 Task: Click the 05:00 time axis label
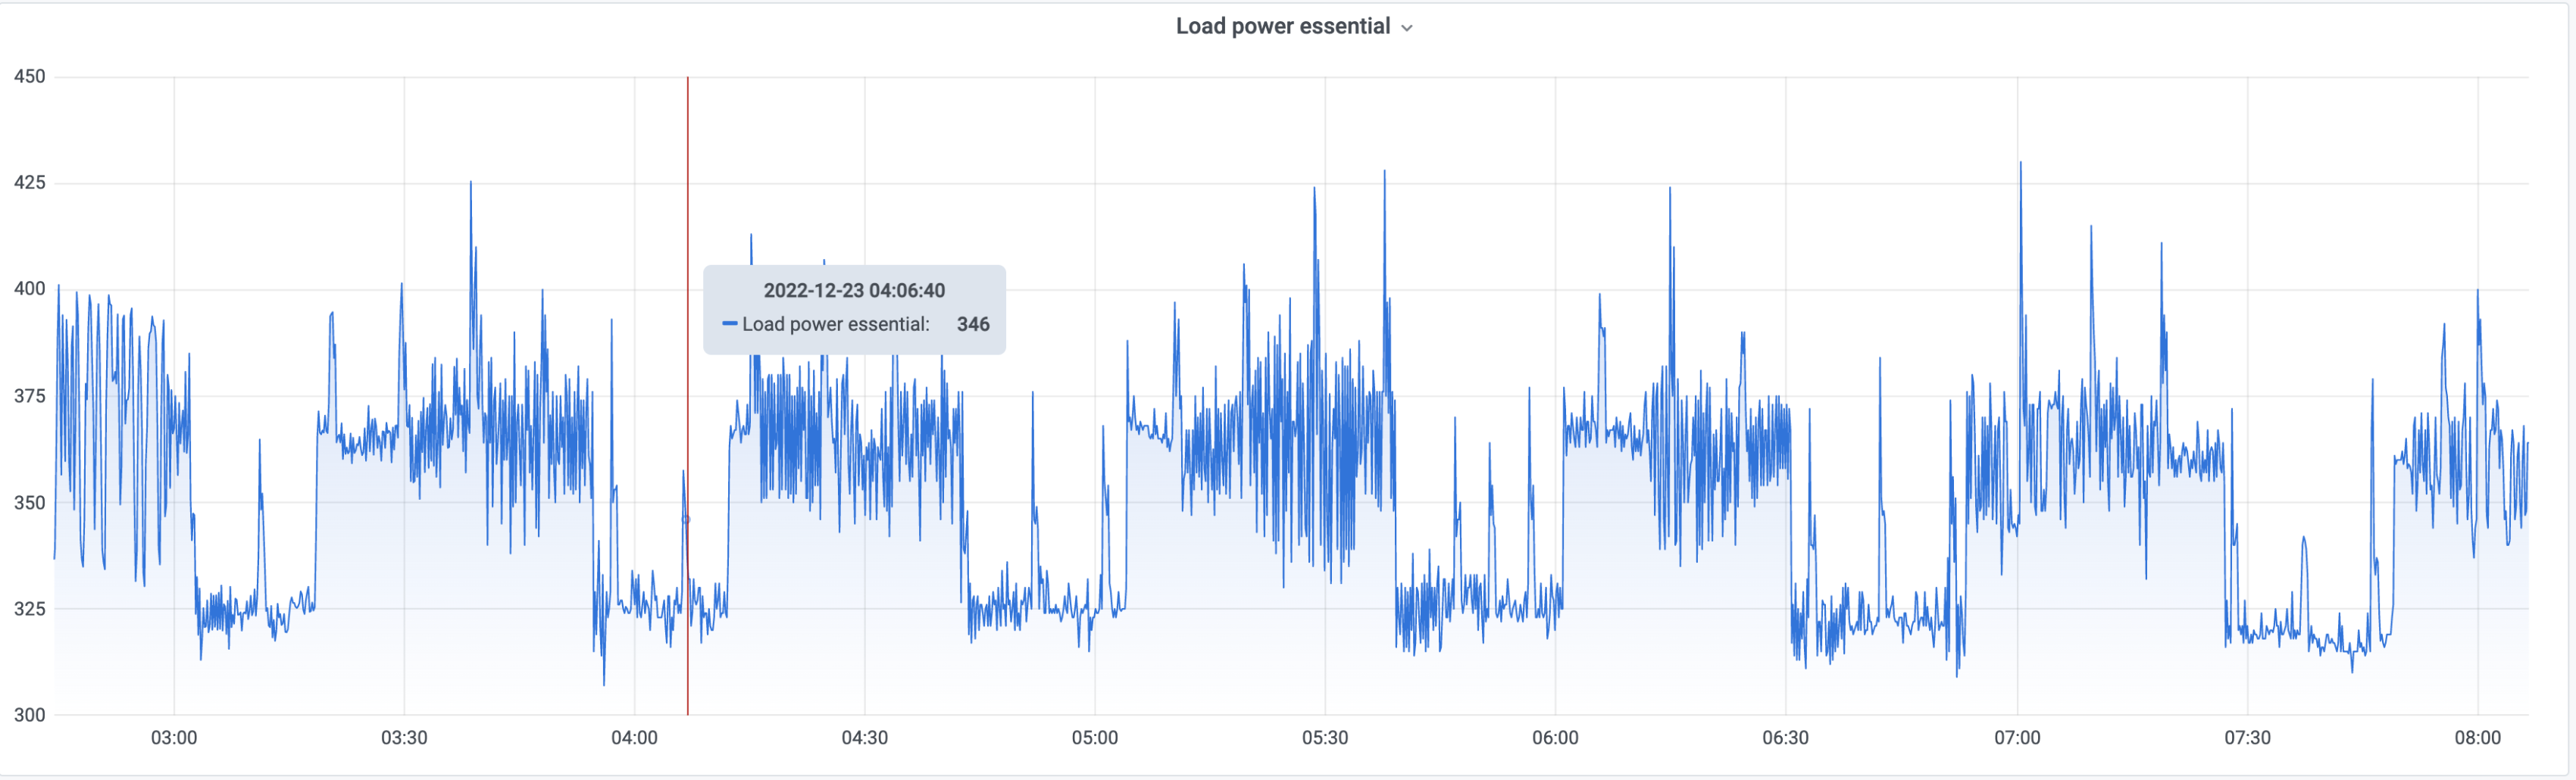coord(1095,738)
